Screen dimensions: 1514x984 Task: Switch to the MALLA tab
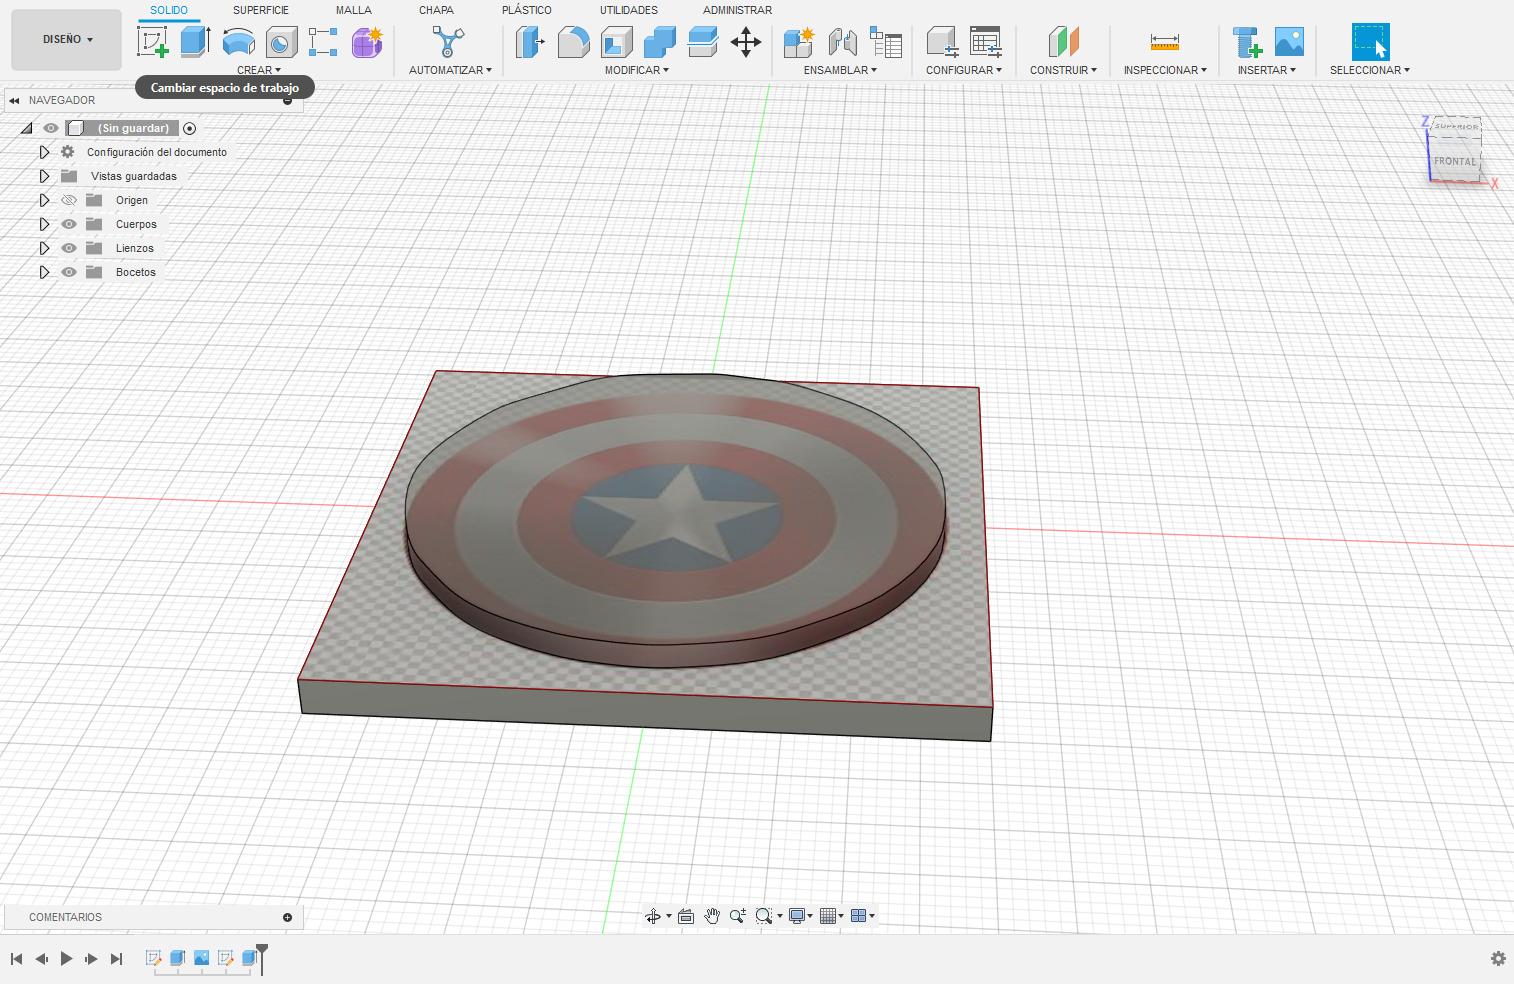pyautogui.click(x=354, y=10)
